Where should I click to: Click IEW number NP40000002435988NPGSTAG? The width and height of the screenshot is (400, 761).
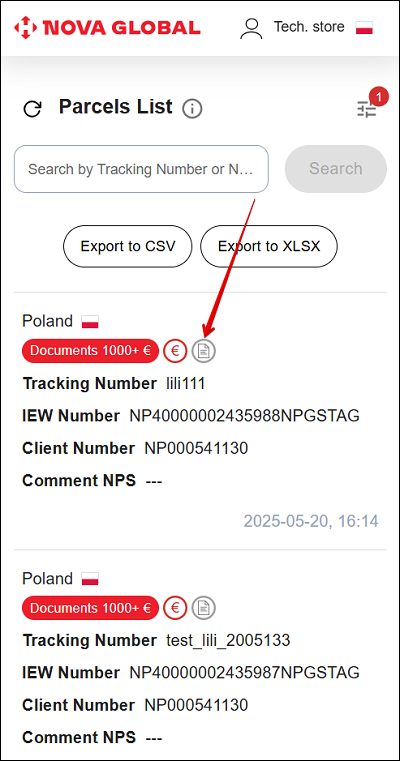(245, 416)
